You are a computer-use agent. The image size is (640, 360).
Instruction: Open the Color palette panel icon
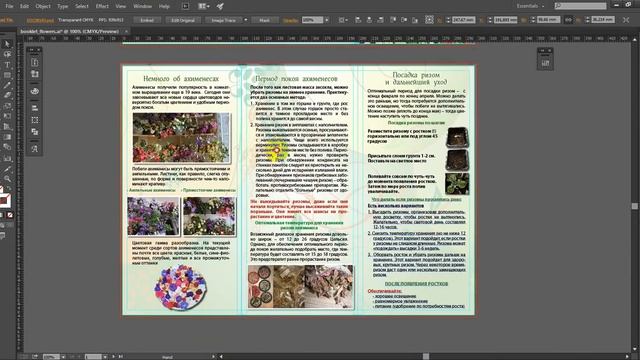point(35,91)
